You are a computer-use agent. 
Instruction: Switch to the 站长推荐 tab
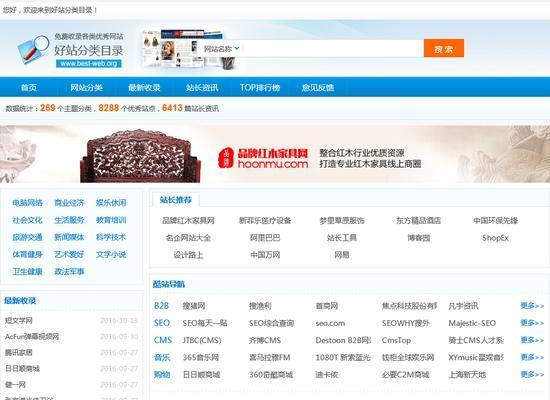point(176,200)
